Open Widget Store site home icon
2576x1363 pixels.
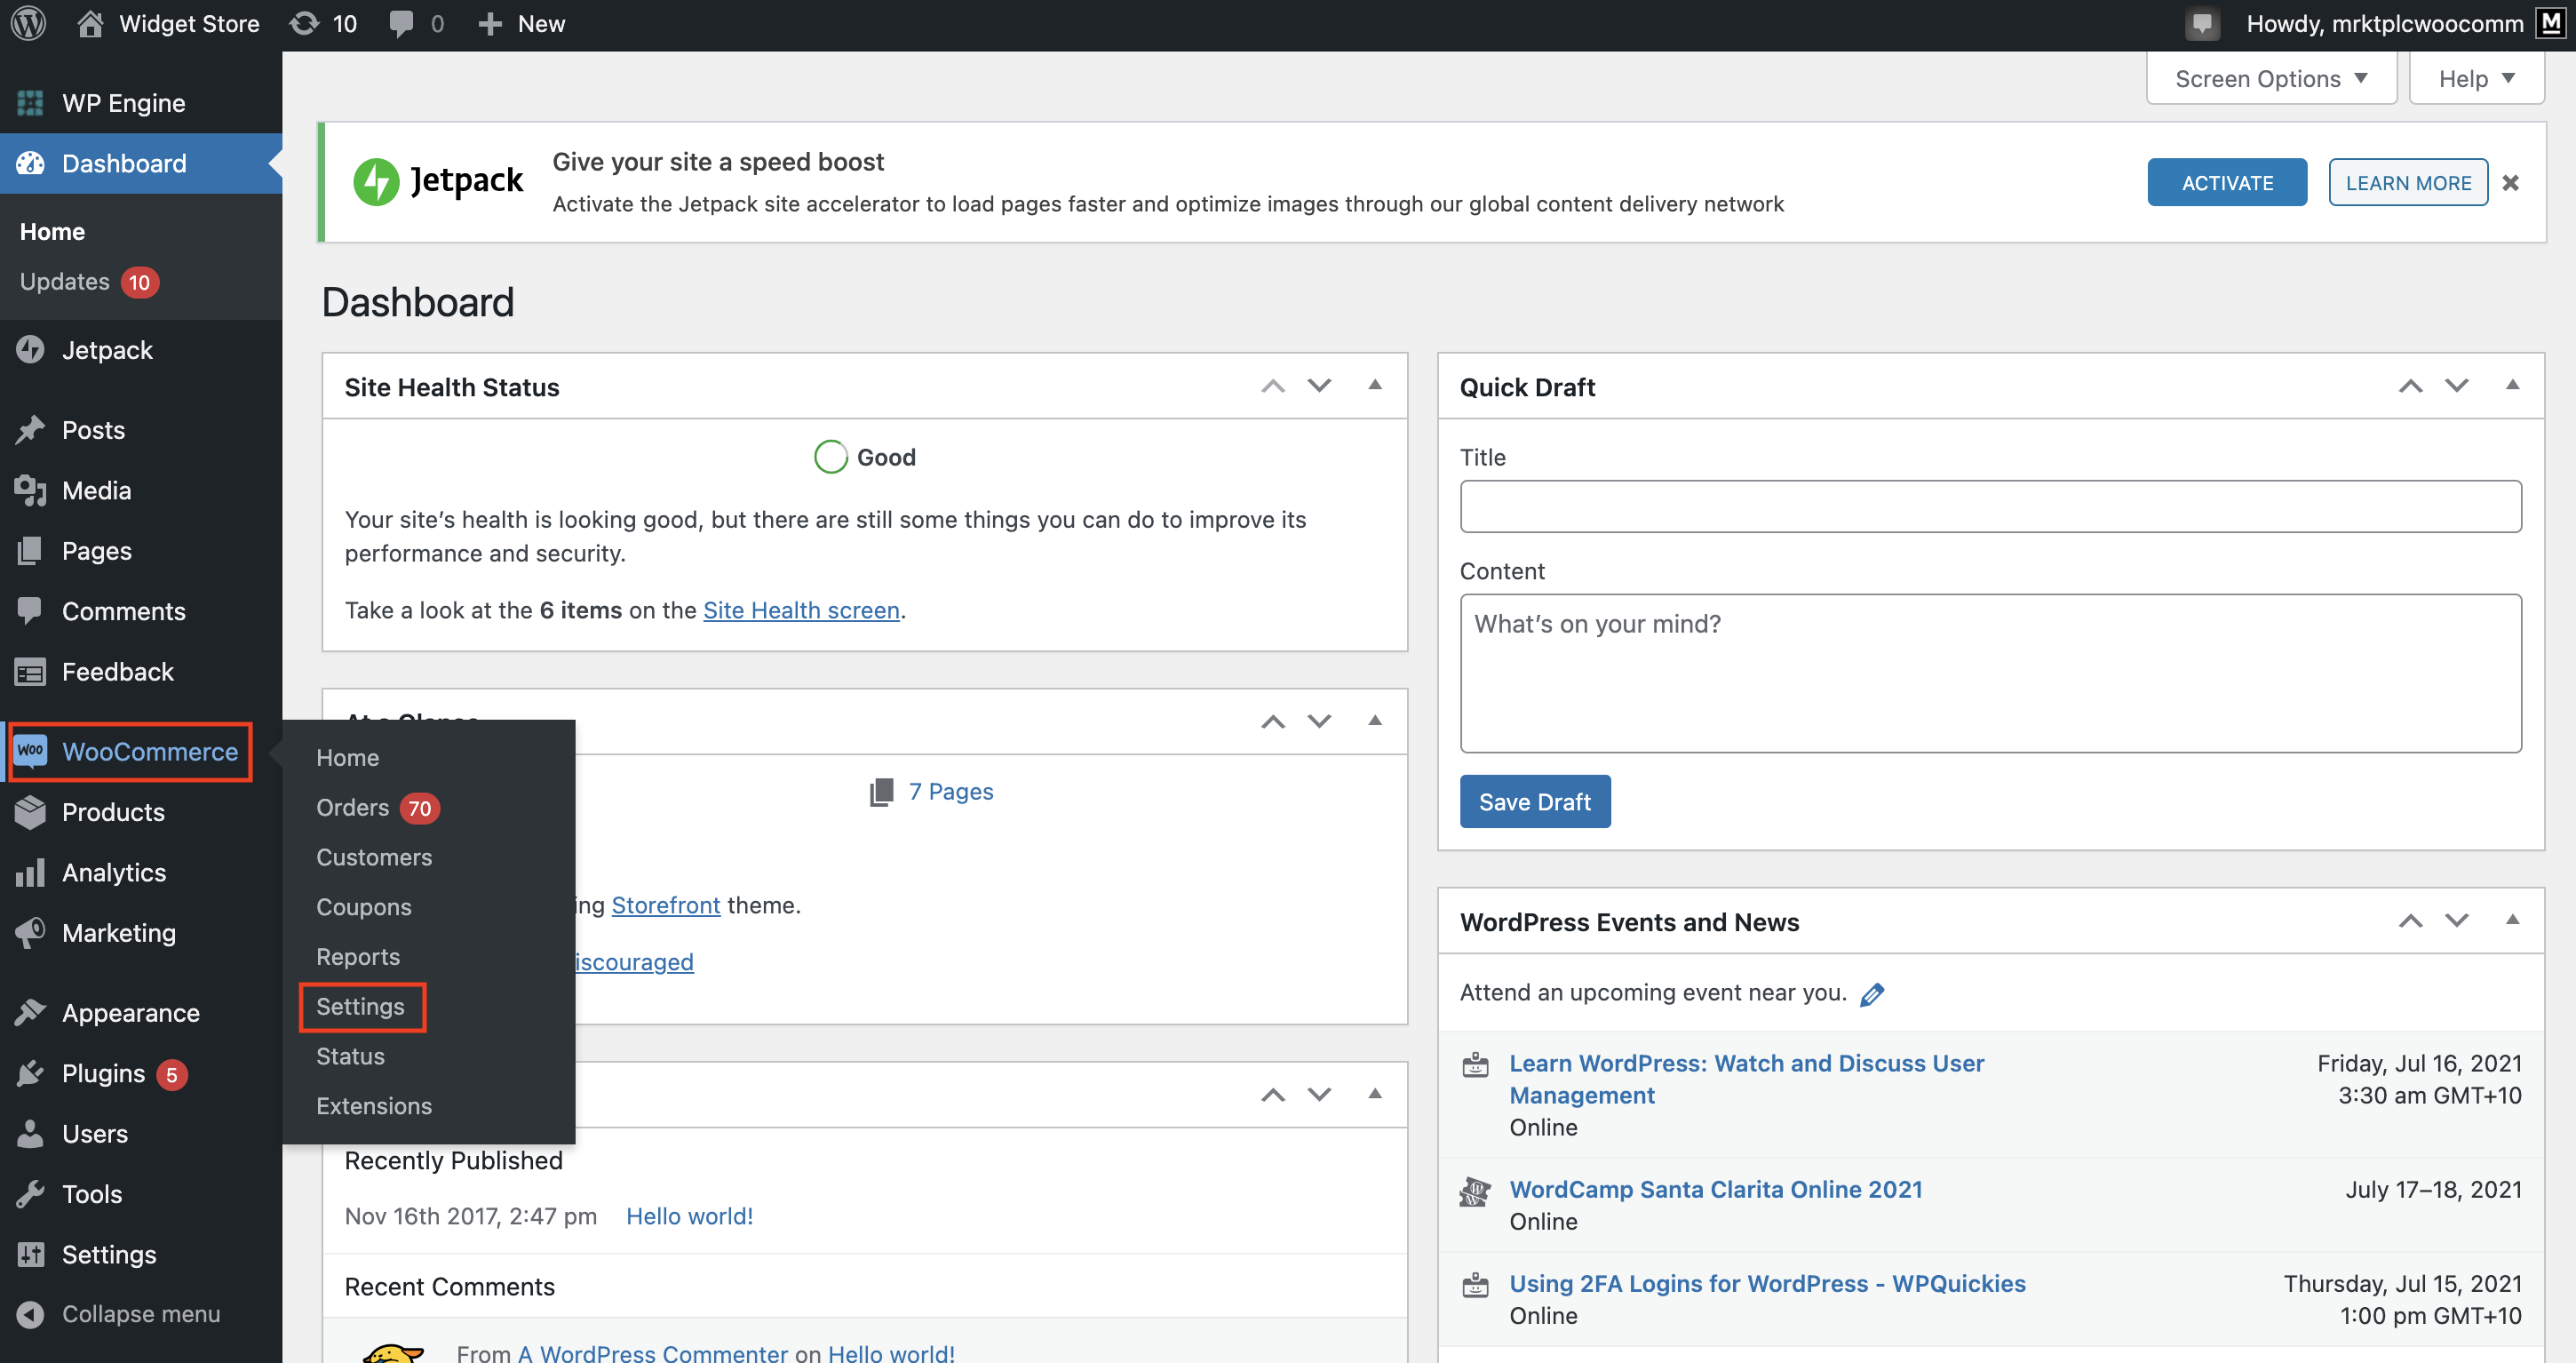pyautogui.click(x=90, y=23)
